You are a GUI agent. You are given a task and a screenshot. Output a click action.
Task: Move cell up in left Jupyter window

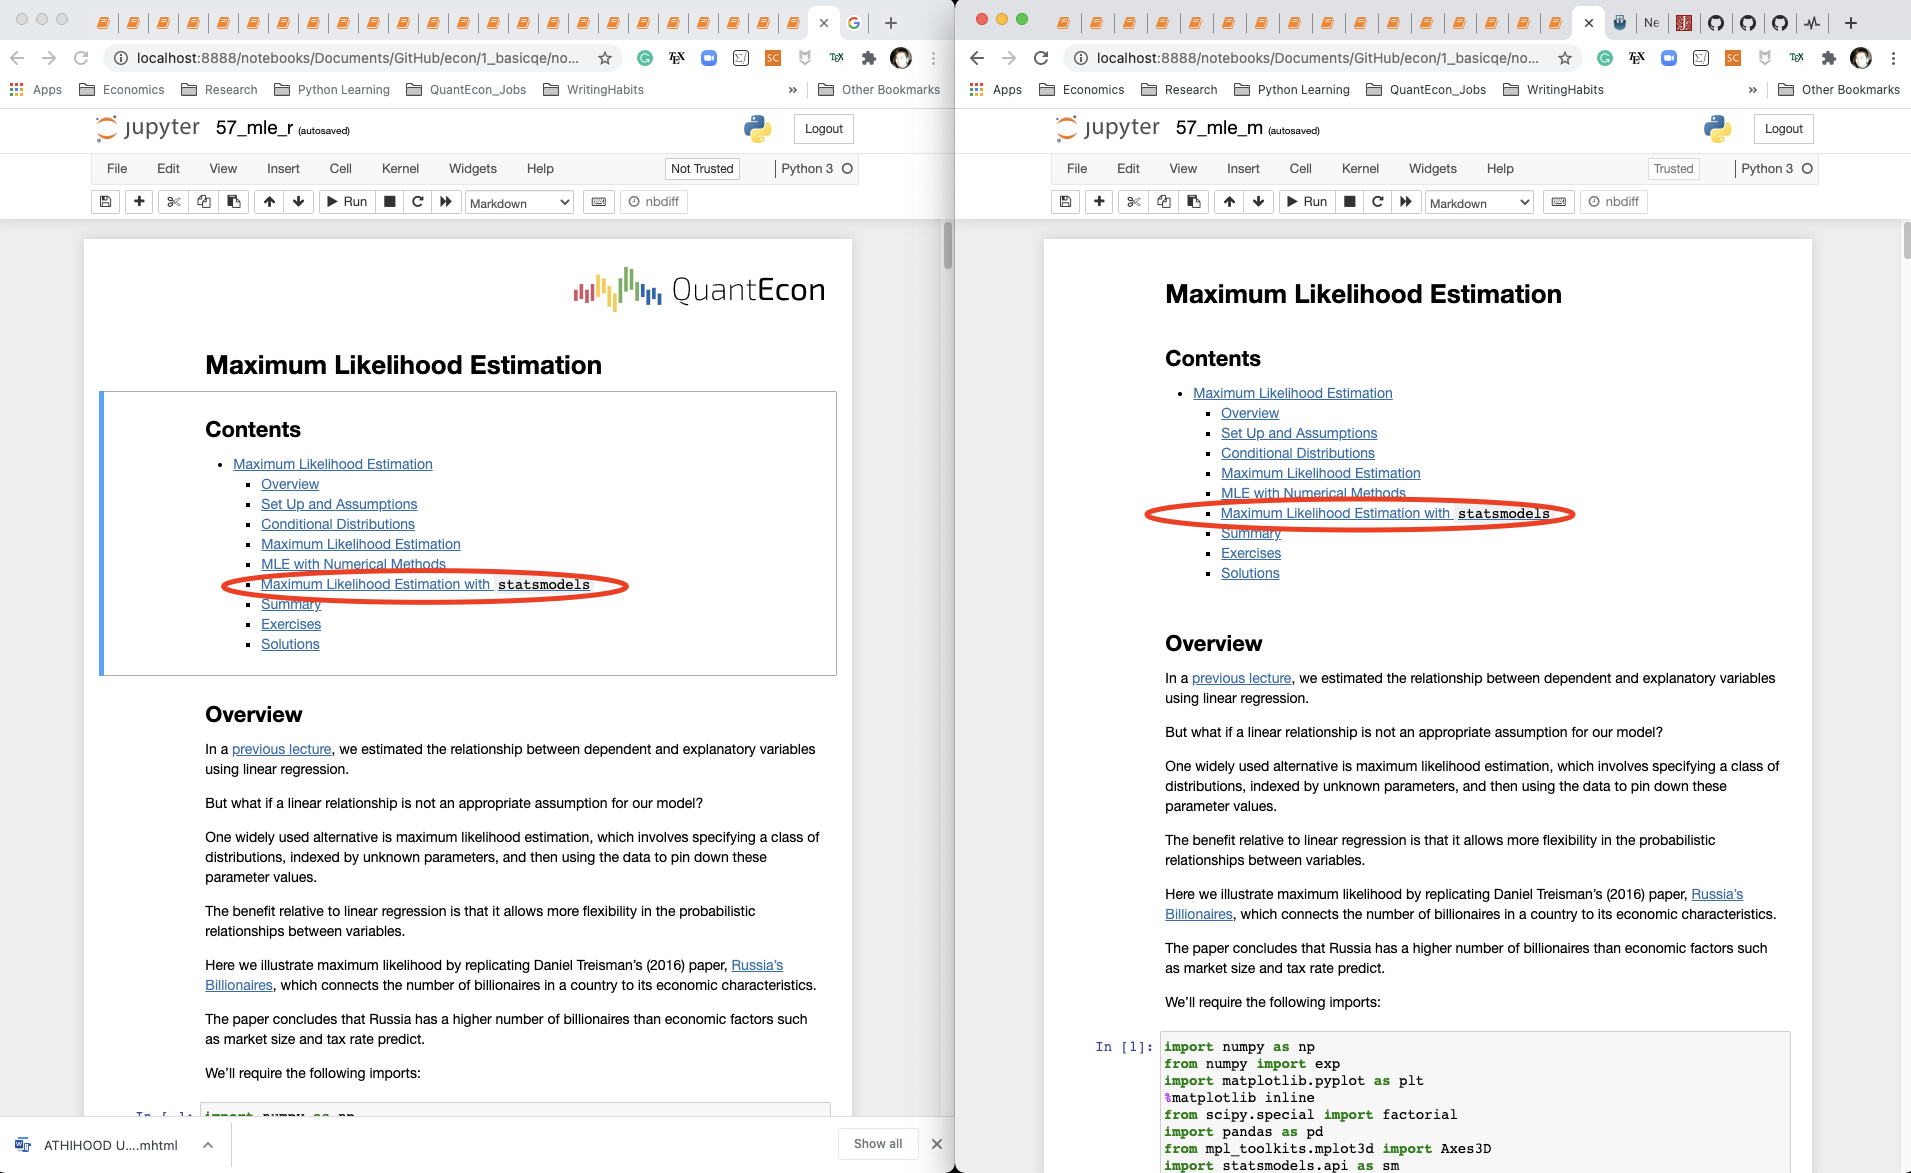point(269,202)
